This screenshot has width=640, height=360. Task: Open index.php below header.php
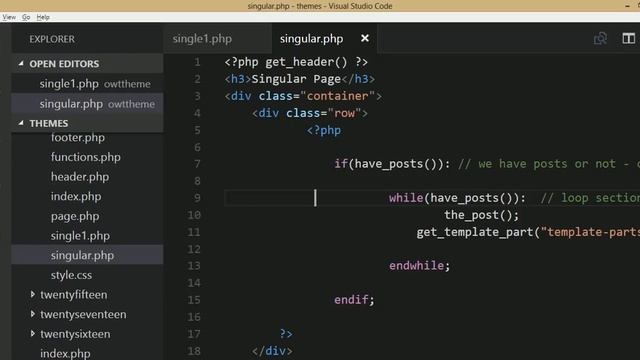point(76,196)
